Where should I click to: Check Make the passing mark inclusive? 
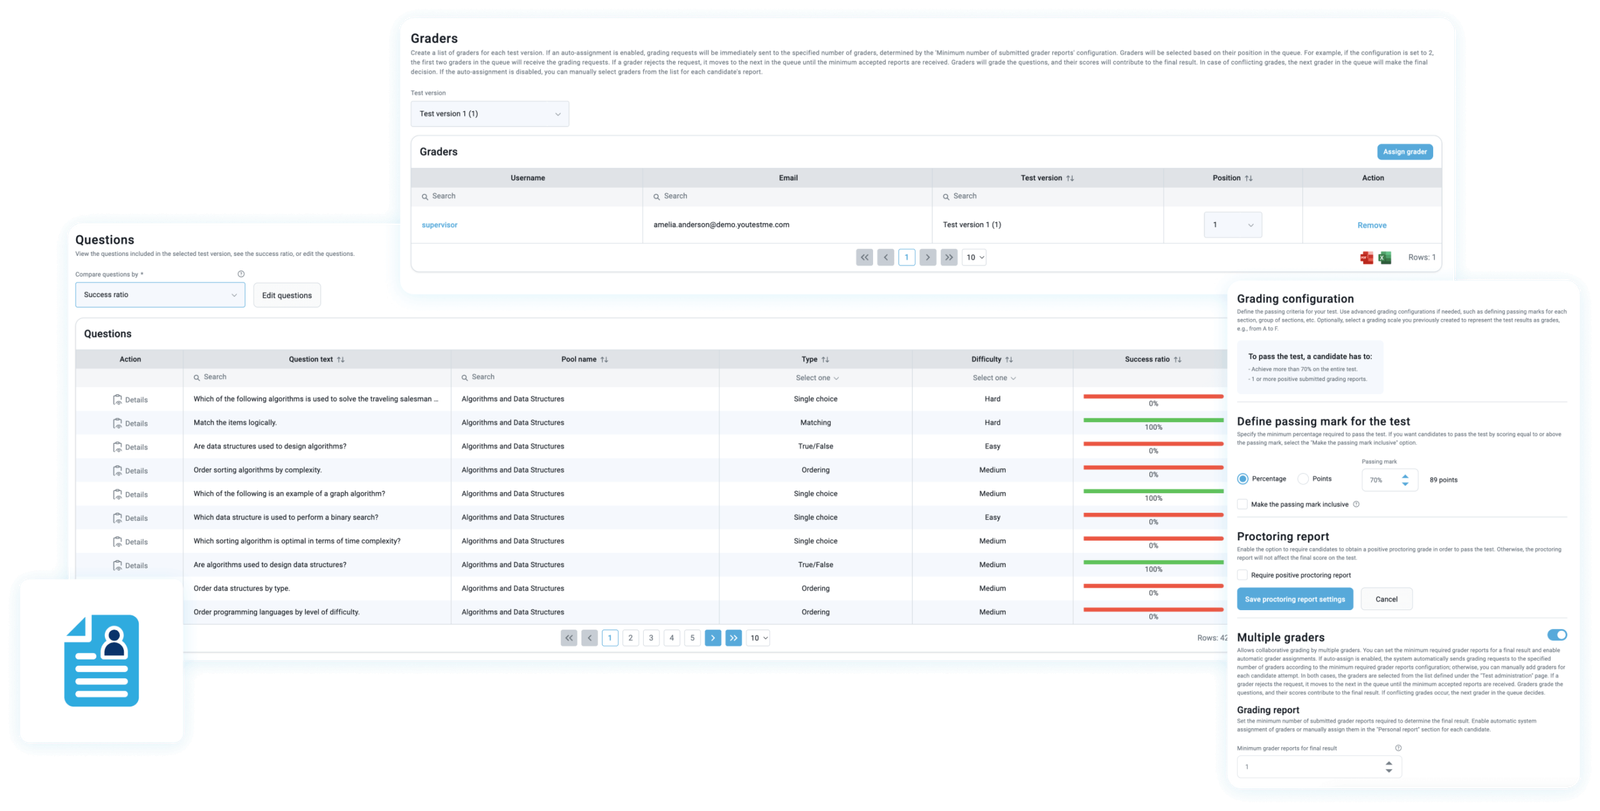point(1243,505)
